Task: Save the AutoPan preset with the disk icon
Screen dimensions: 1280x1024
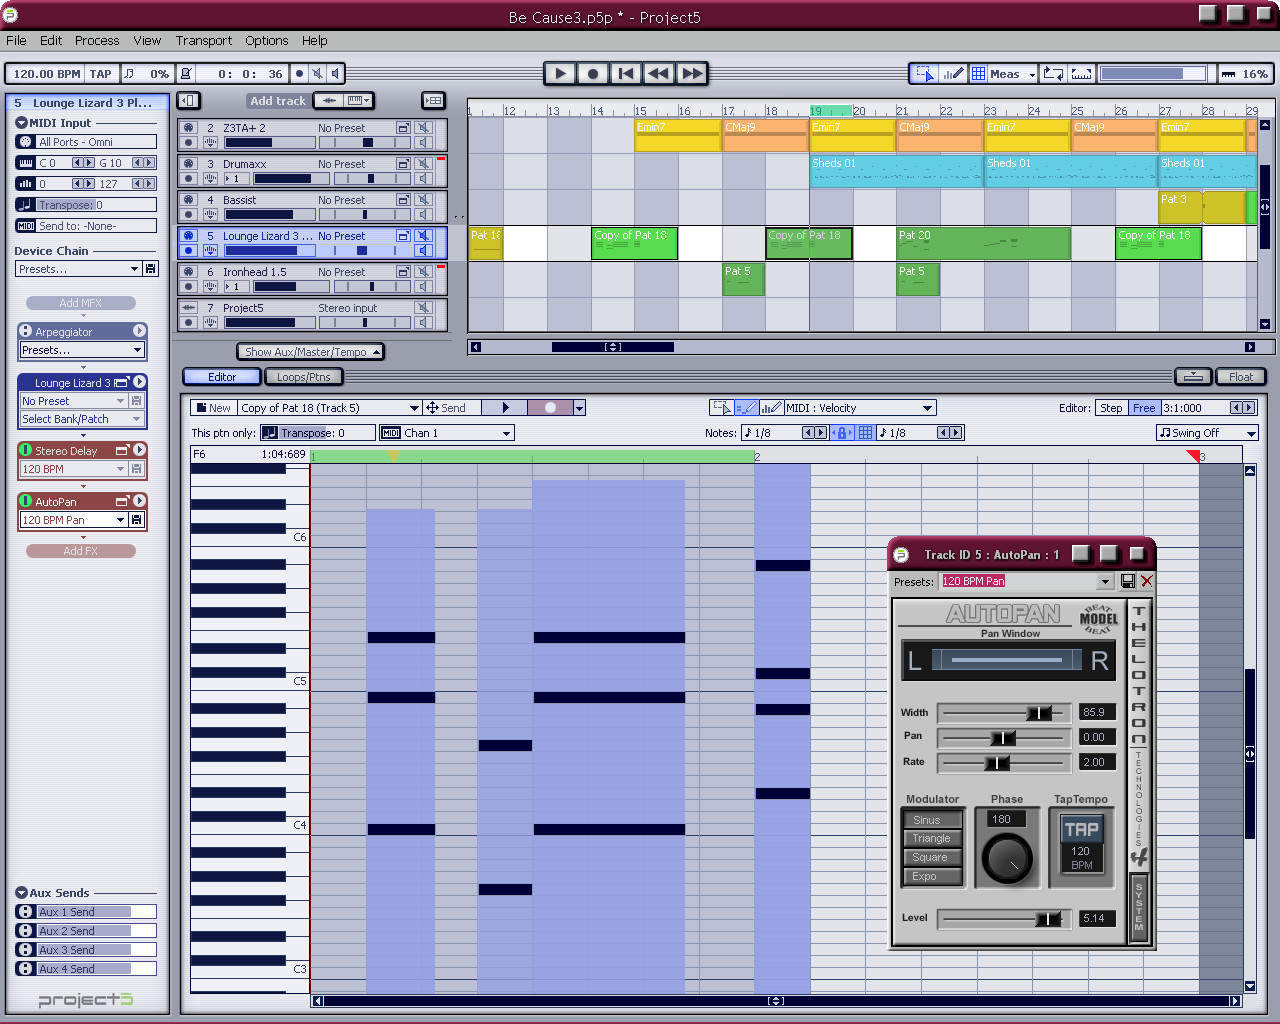Action: point(1128,581)
